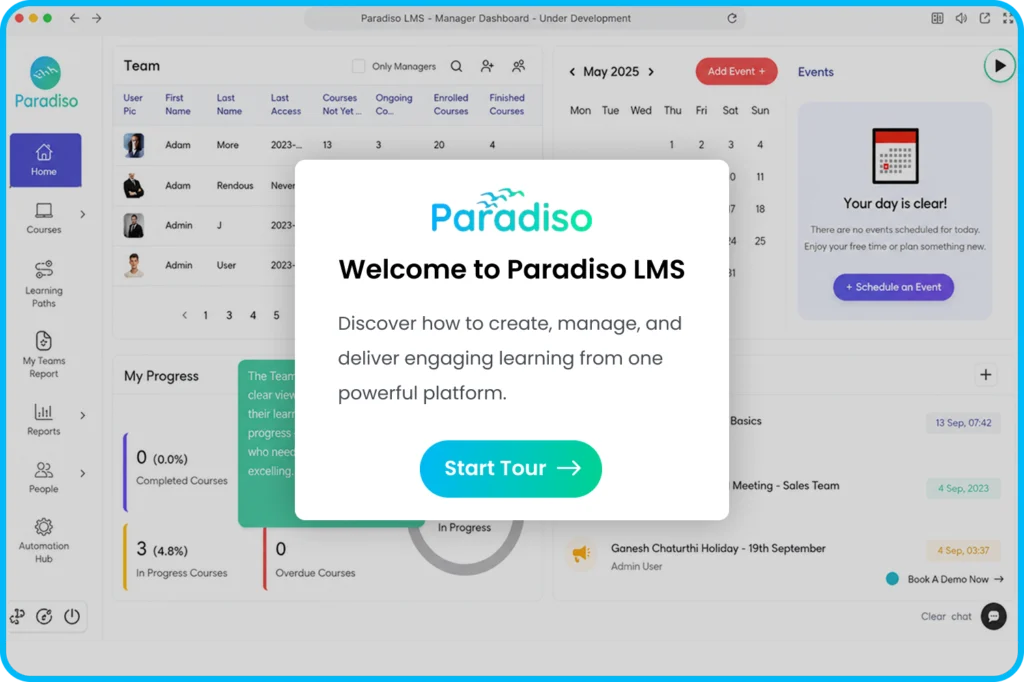Expand the People submenu chevron
Screen dimensions: 1024x682
83,474
